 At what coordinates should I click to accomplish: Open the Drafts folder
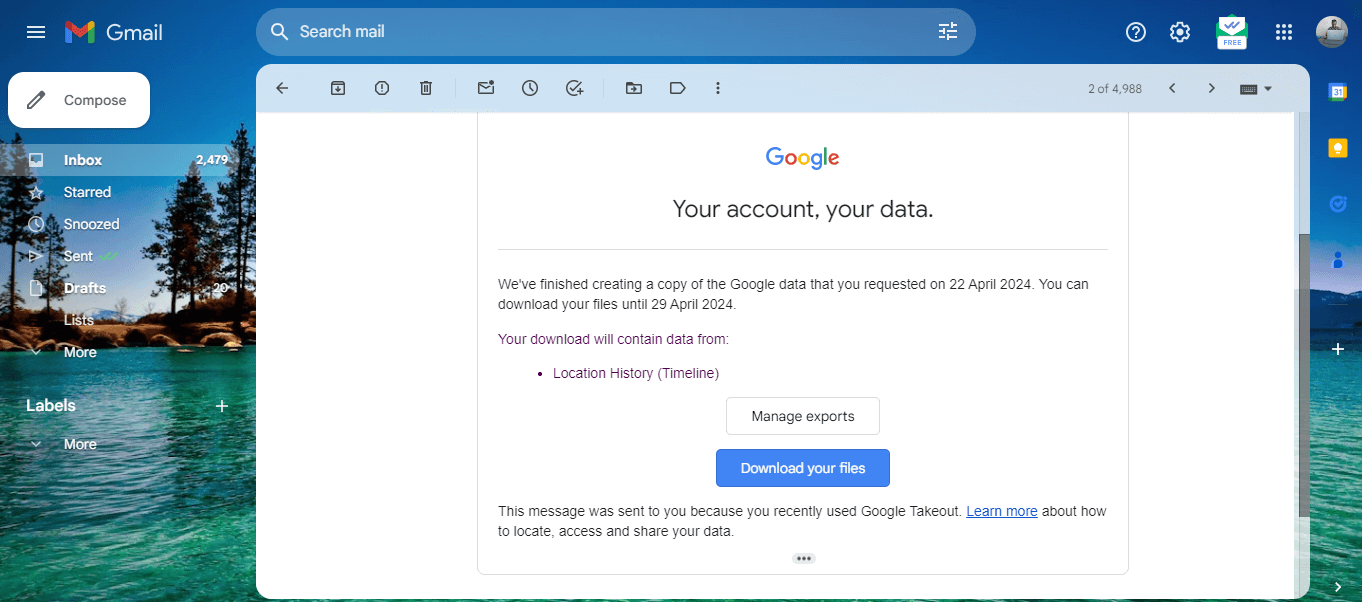coord(84,287)
